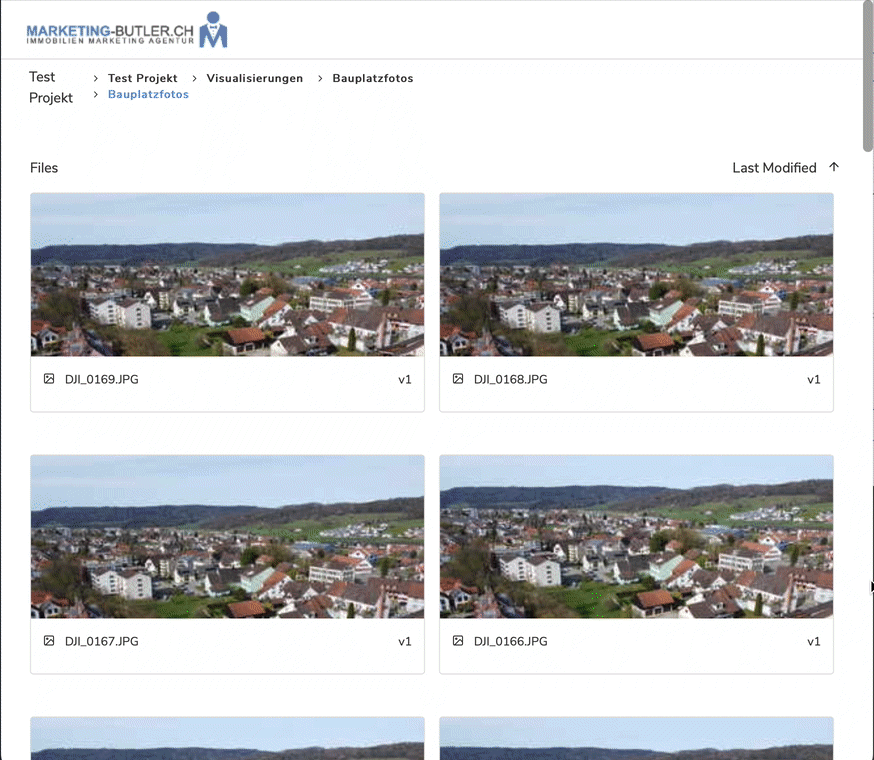Viewport: 874px width, 760px height.
Task: Click chevron before Visualisierungen breadcrumb
Action: (x=194, y=78)
